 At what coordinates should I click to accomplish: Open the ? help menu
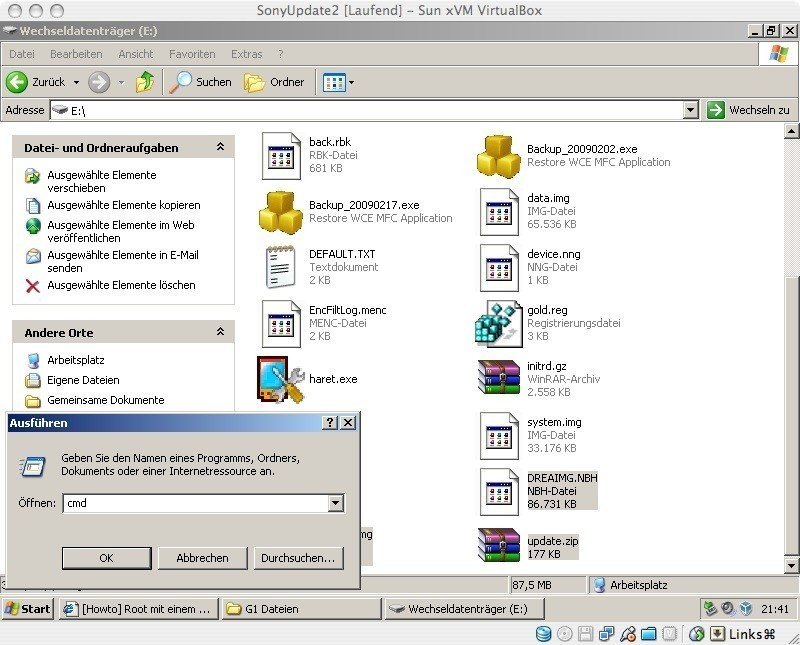click(x=281, y=54)
